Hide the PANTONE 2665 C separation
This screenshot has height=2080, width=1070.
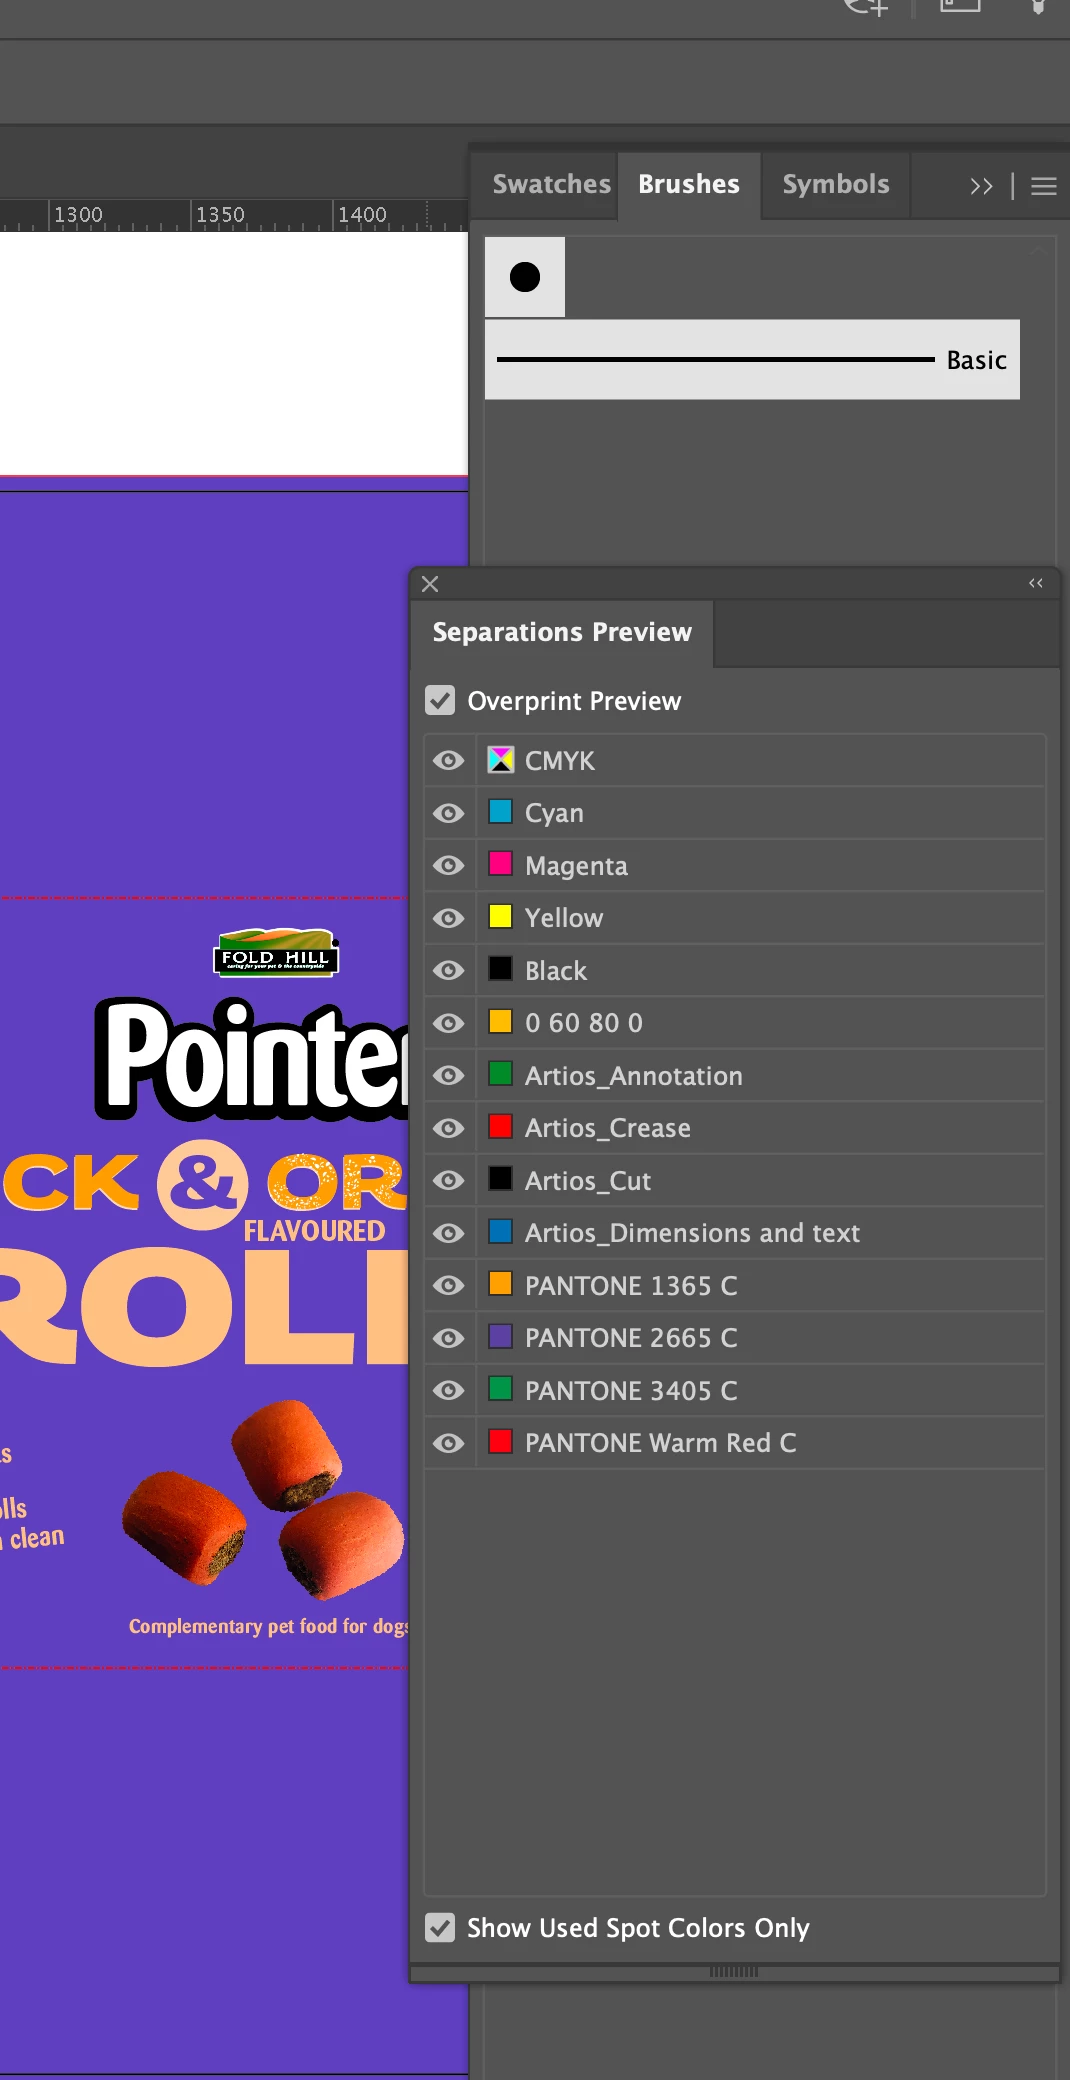[x=449, y=1338]
